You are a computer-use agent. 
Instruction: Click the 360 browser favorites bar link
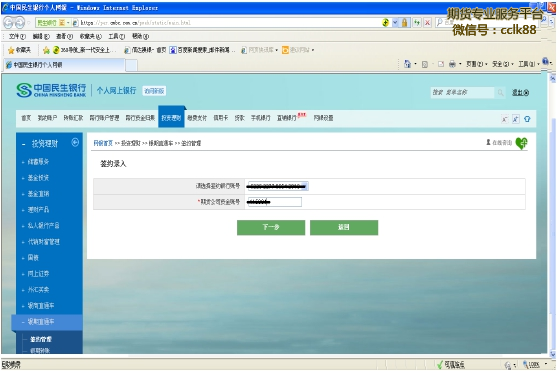click(85, 50)
